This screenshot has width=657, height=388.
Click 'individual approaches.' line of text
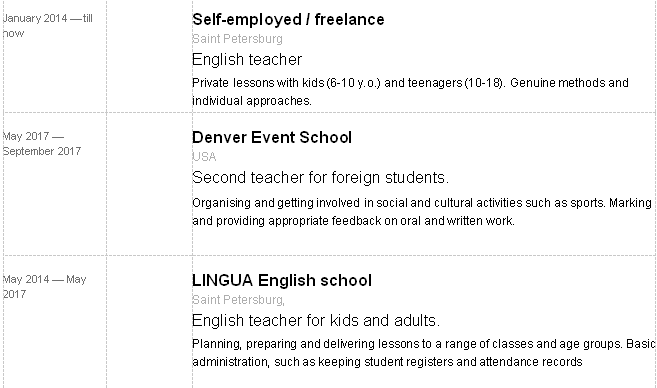pos(252,101)
